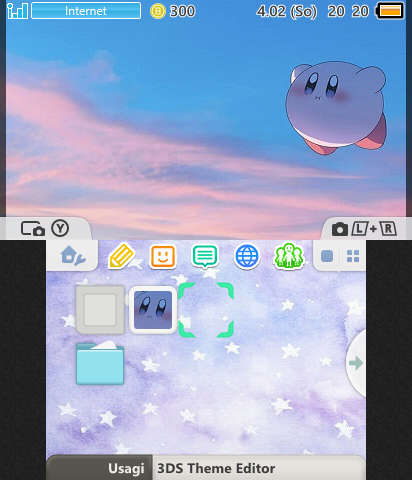Open camera mode with Y button tab
Viewport: 412px width, 480px height.
pyautogui.click(x=45, y=229)
